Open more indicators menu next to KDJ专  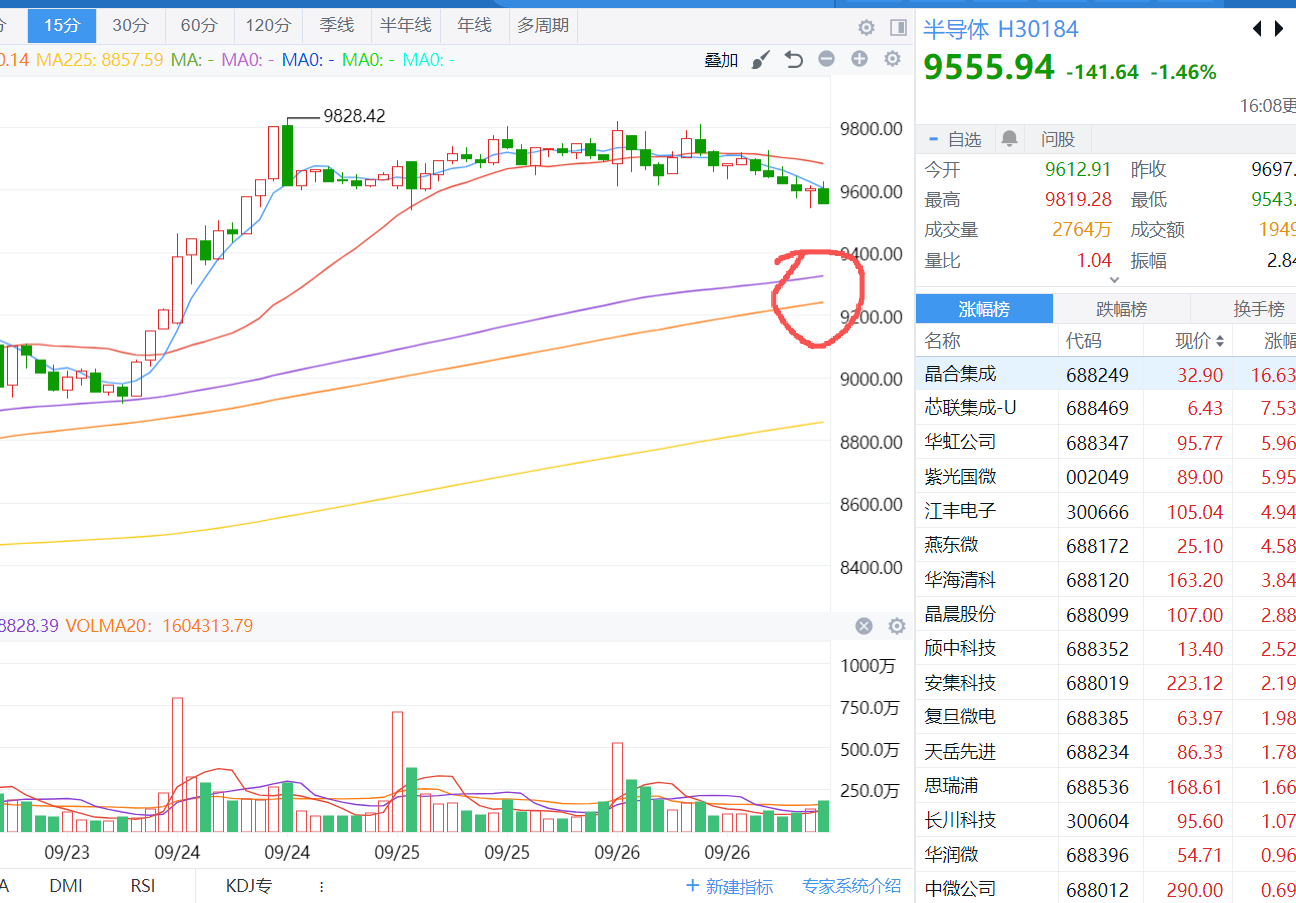coord(321,886)
